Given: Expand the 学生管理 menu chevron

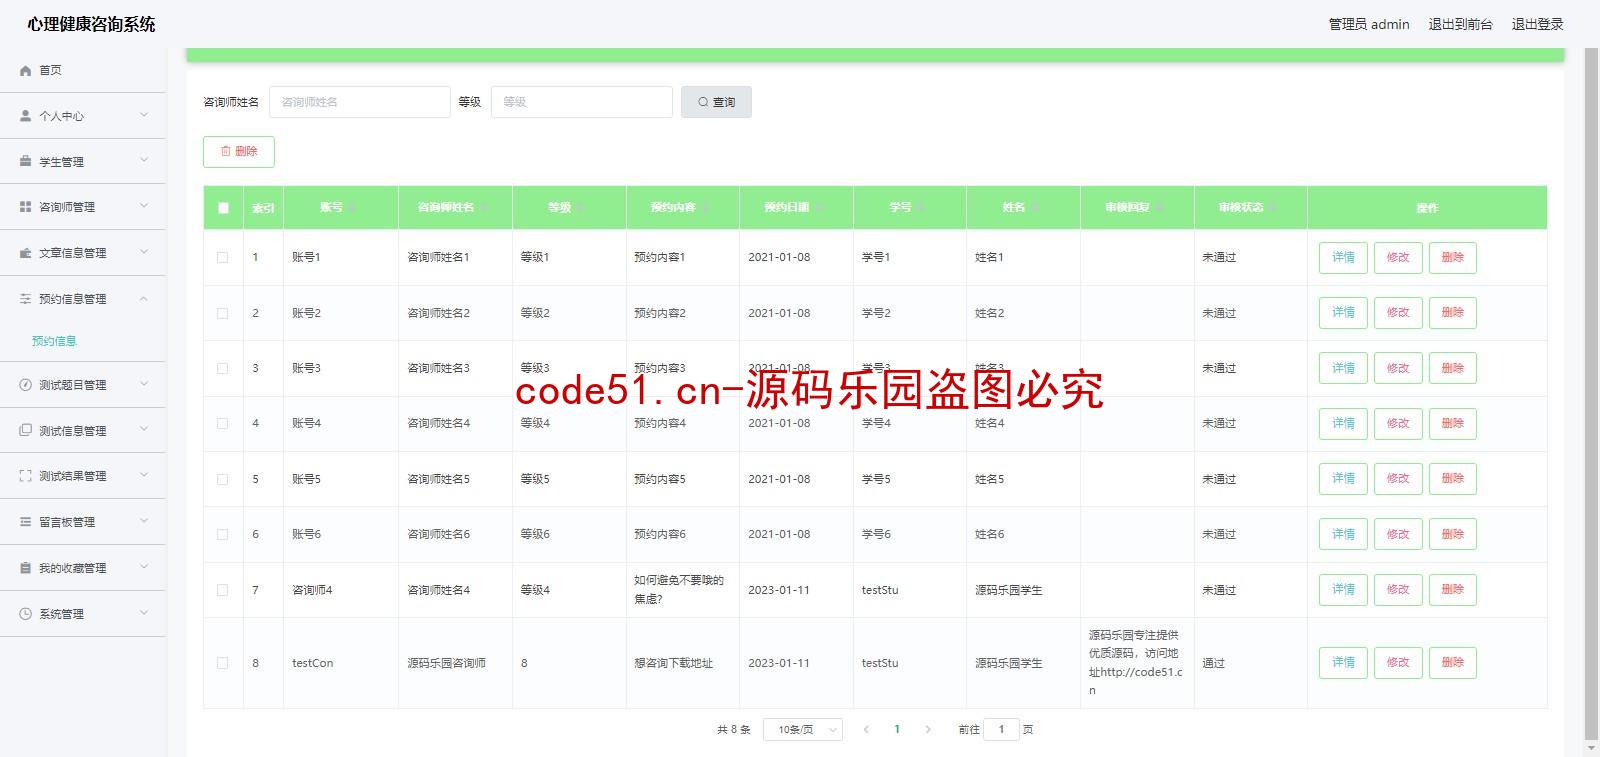Looking at the screenshot, I should tap(144, 160).
